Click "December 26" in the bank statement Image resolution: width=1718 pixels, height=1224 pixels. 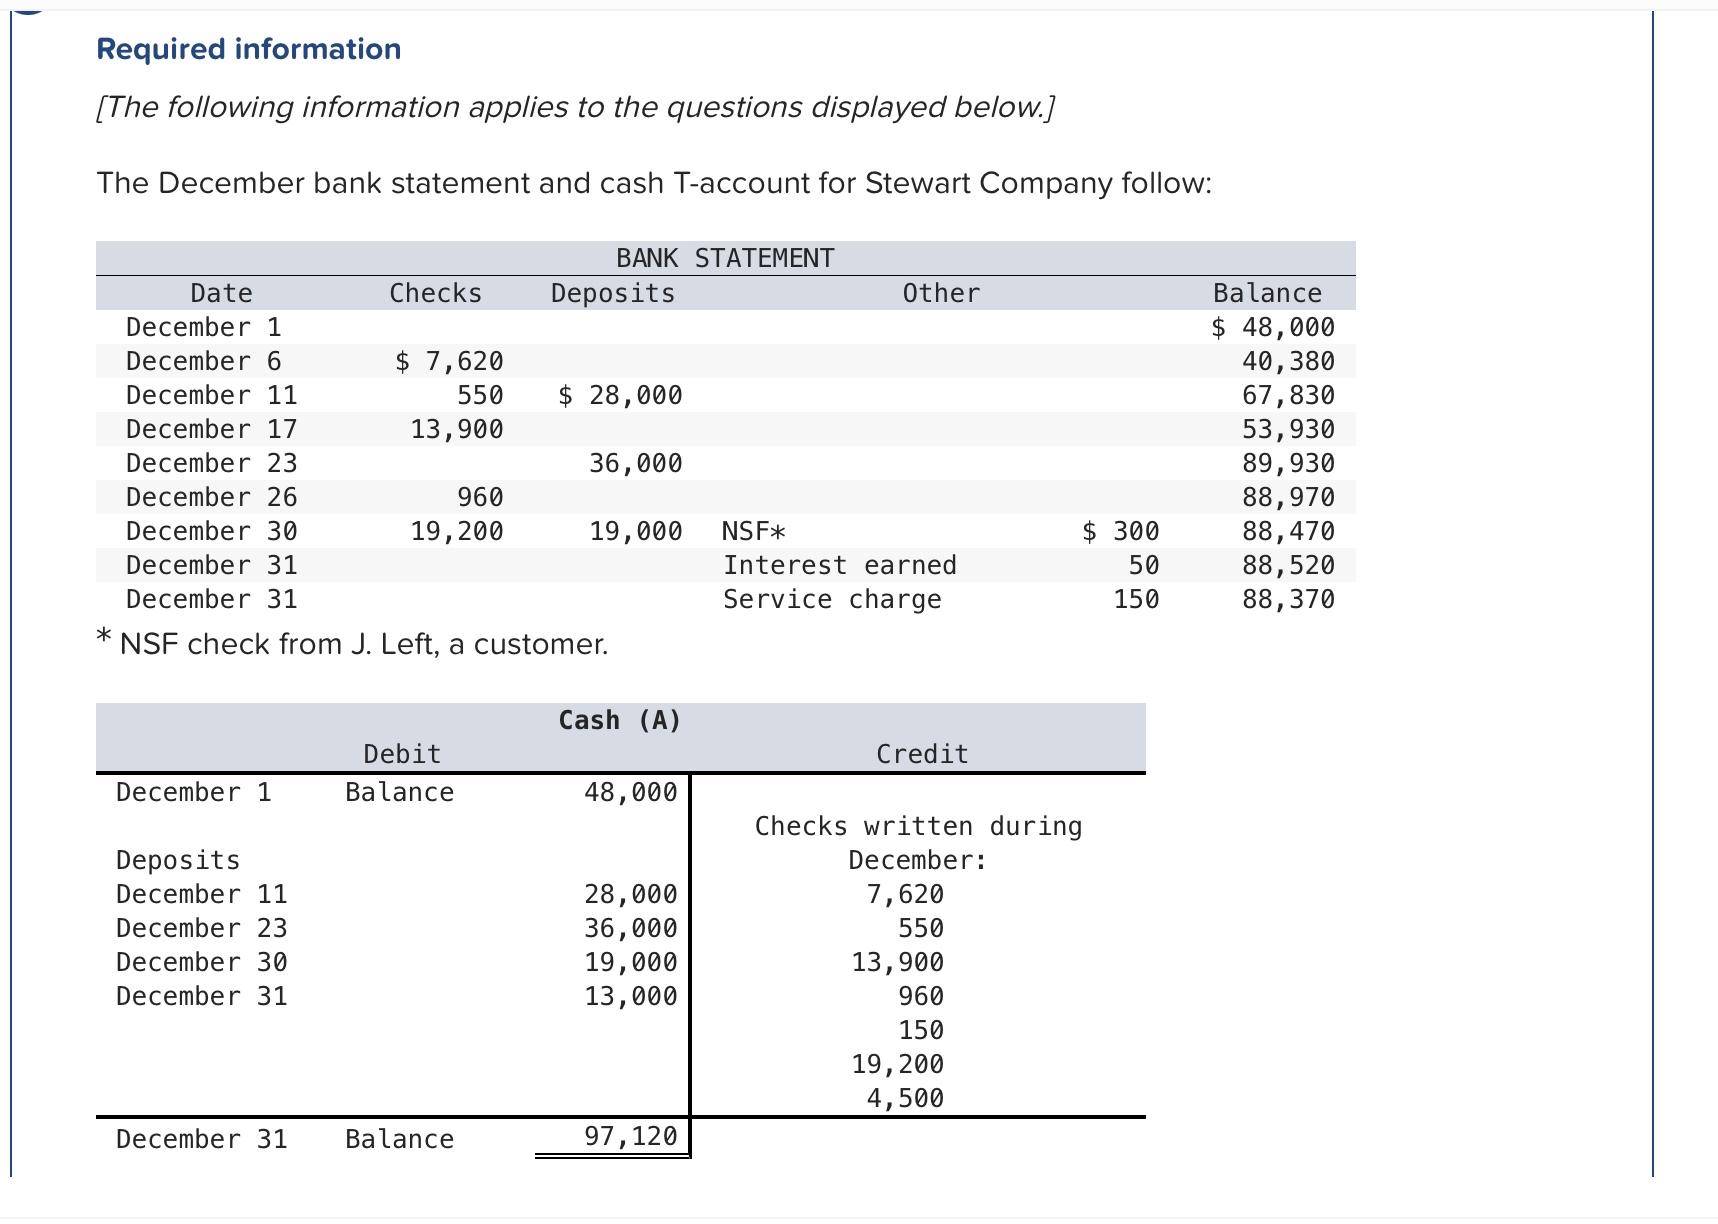(x=212, y=497)
